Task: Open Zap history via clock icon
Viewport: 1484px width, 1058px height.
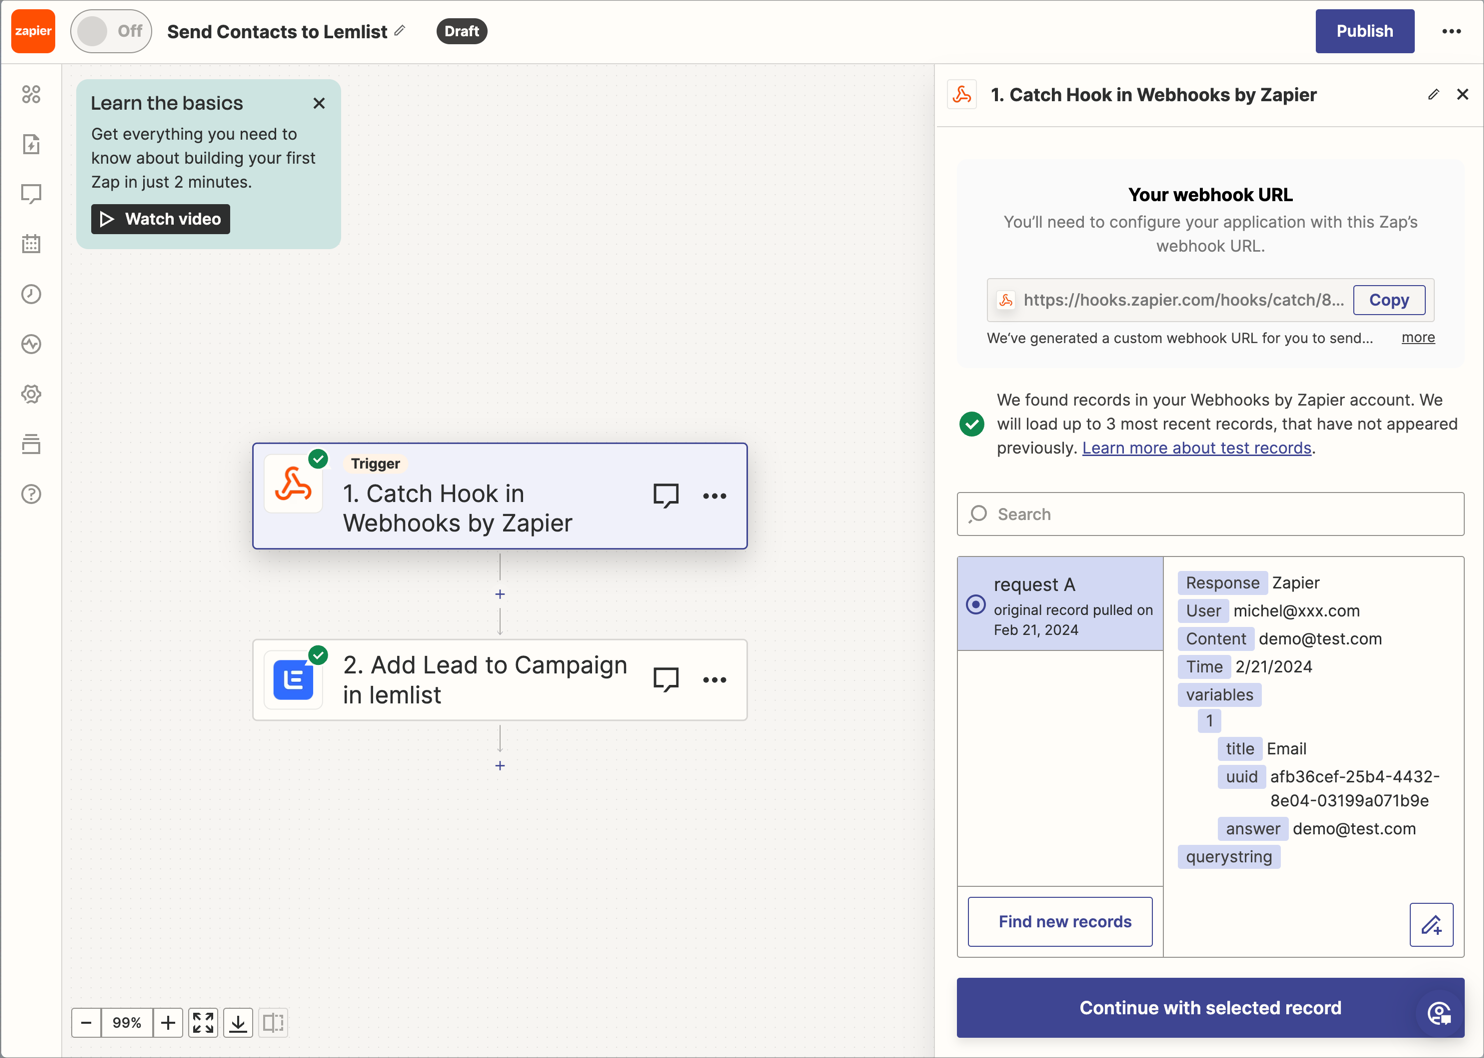Action: [30, 294]
